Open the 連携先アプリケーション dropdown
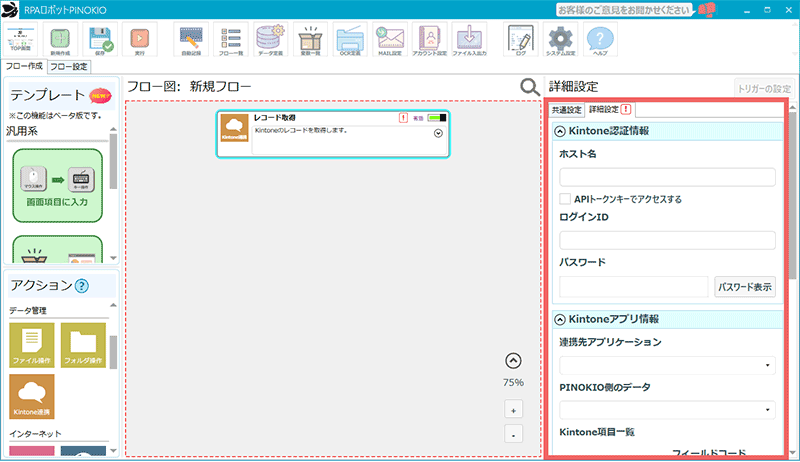 pos(667,365)
